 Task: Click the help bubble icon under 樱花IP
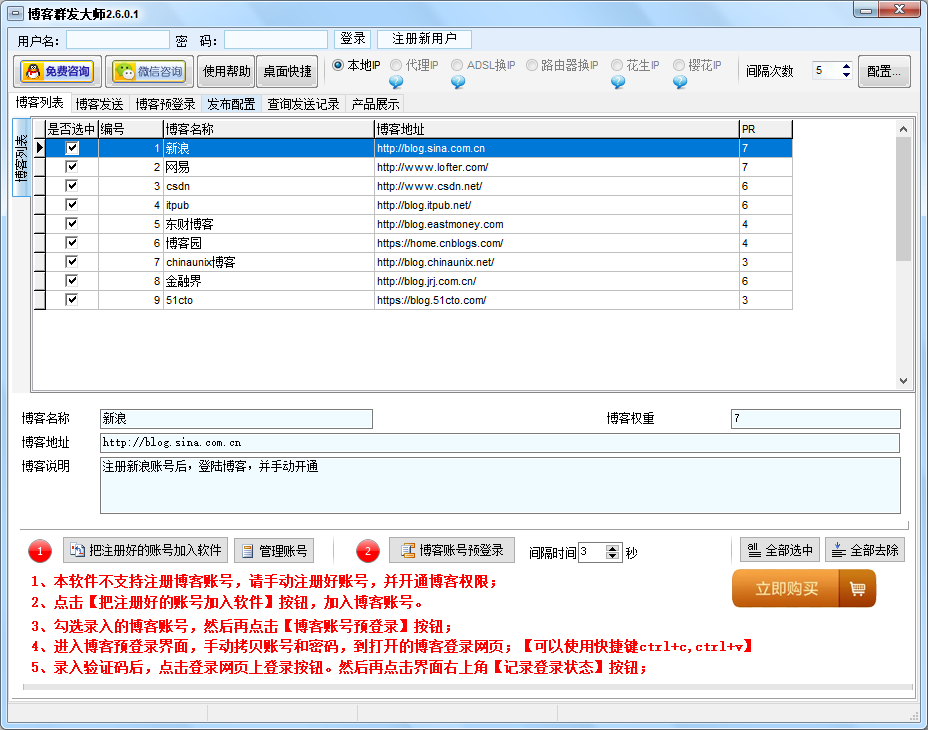coord(680,83)
